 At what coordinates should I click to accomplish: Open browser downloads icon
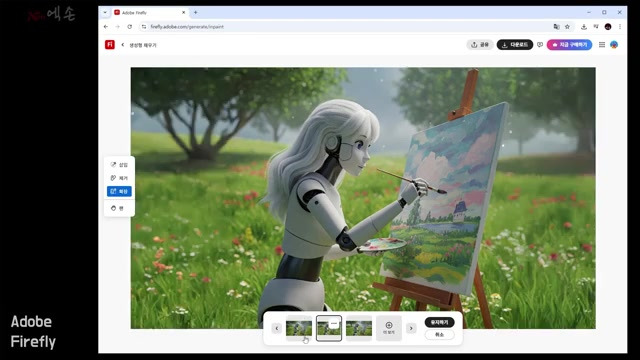tap(584, 27)
